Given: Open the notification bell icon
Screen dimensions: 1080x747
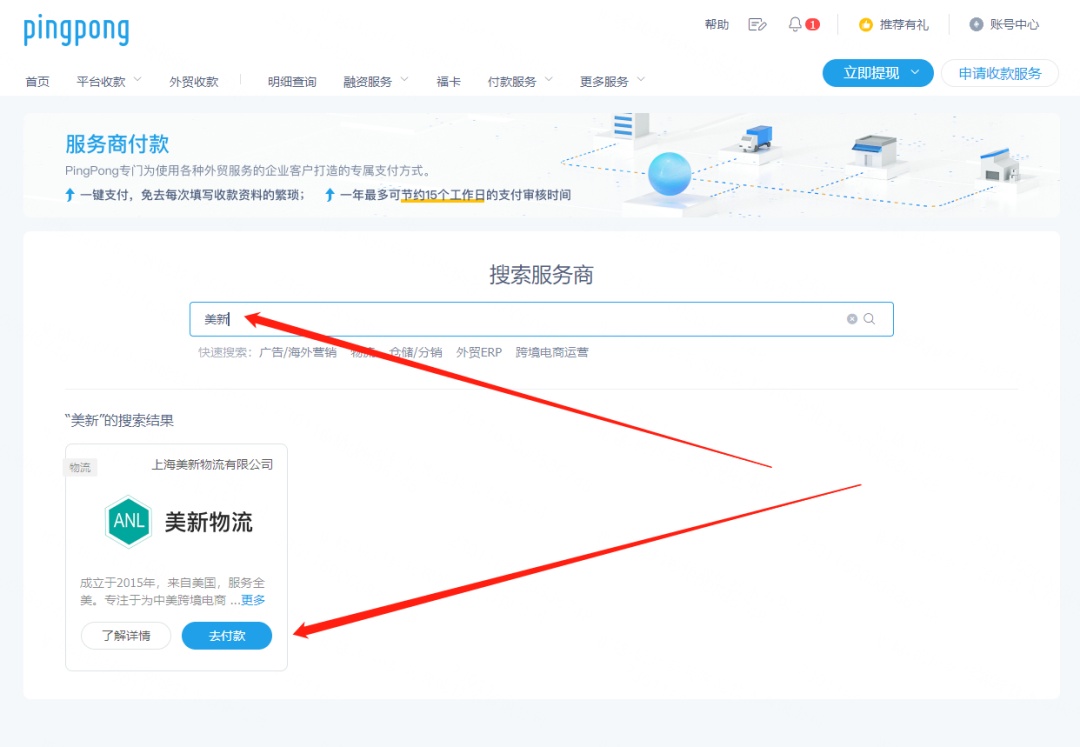Looking at the screenshot, I should (795, 25).
